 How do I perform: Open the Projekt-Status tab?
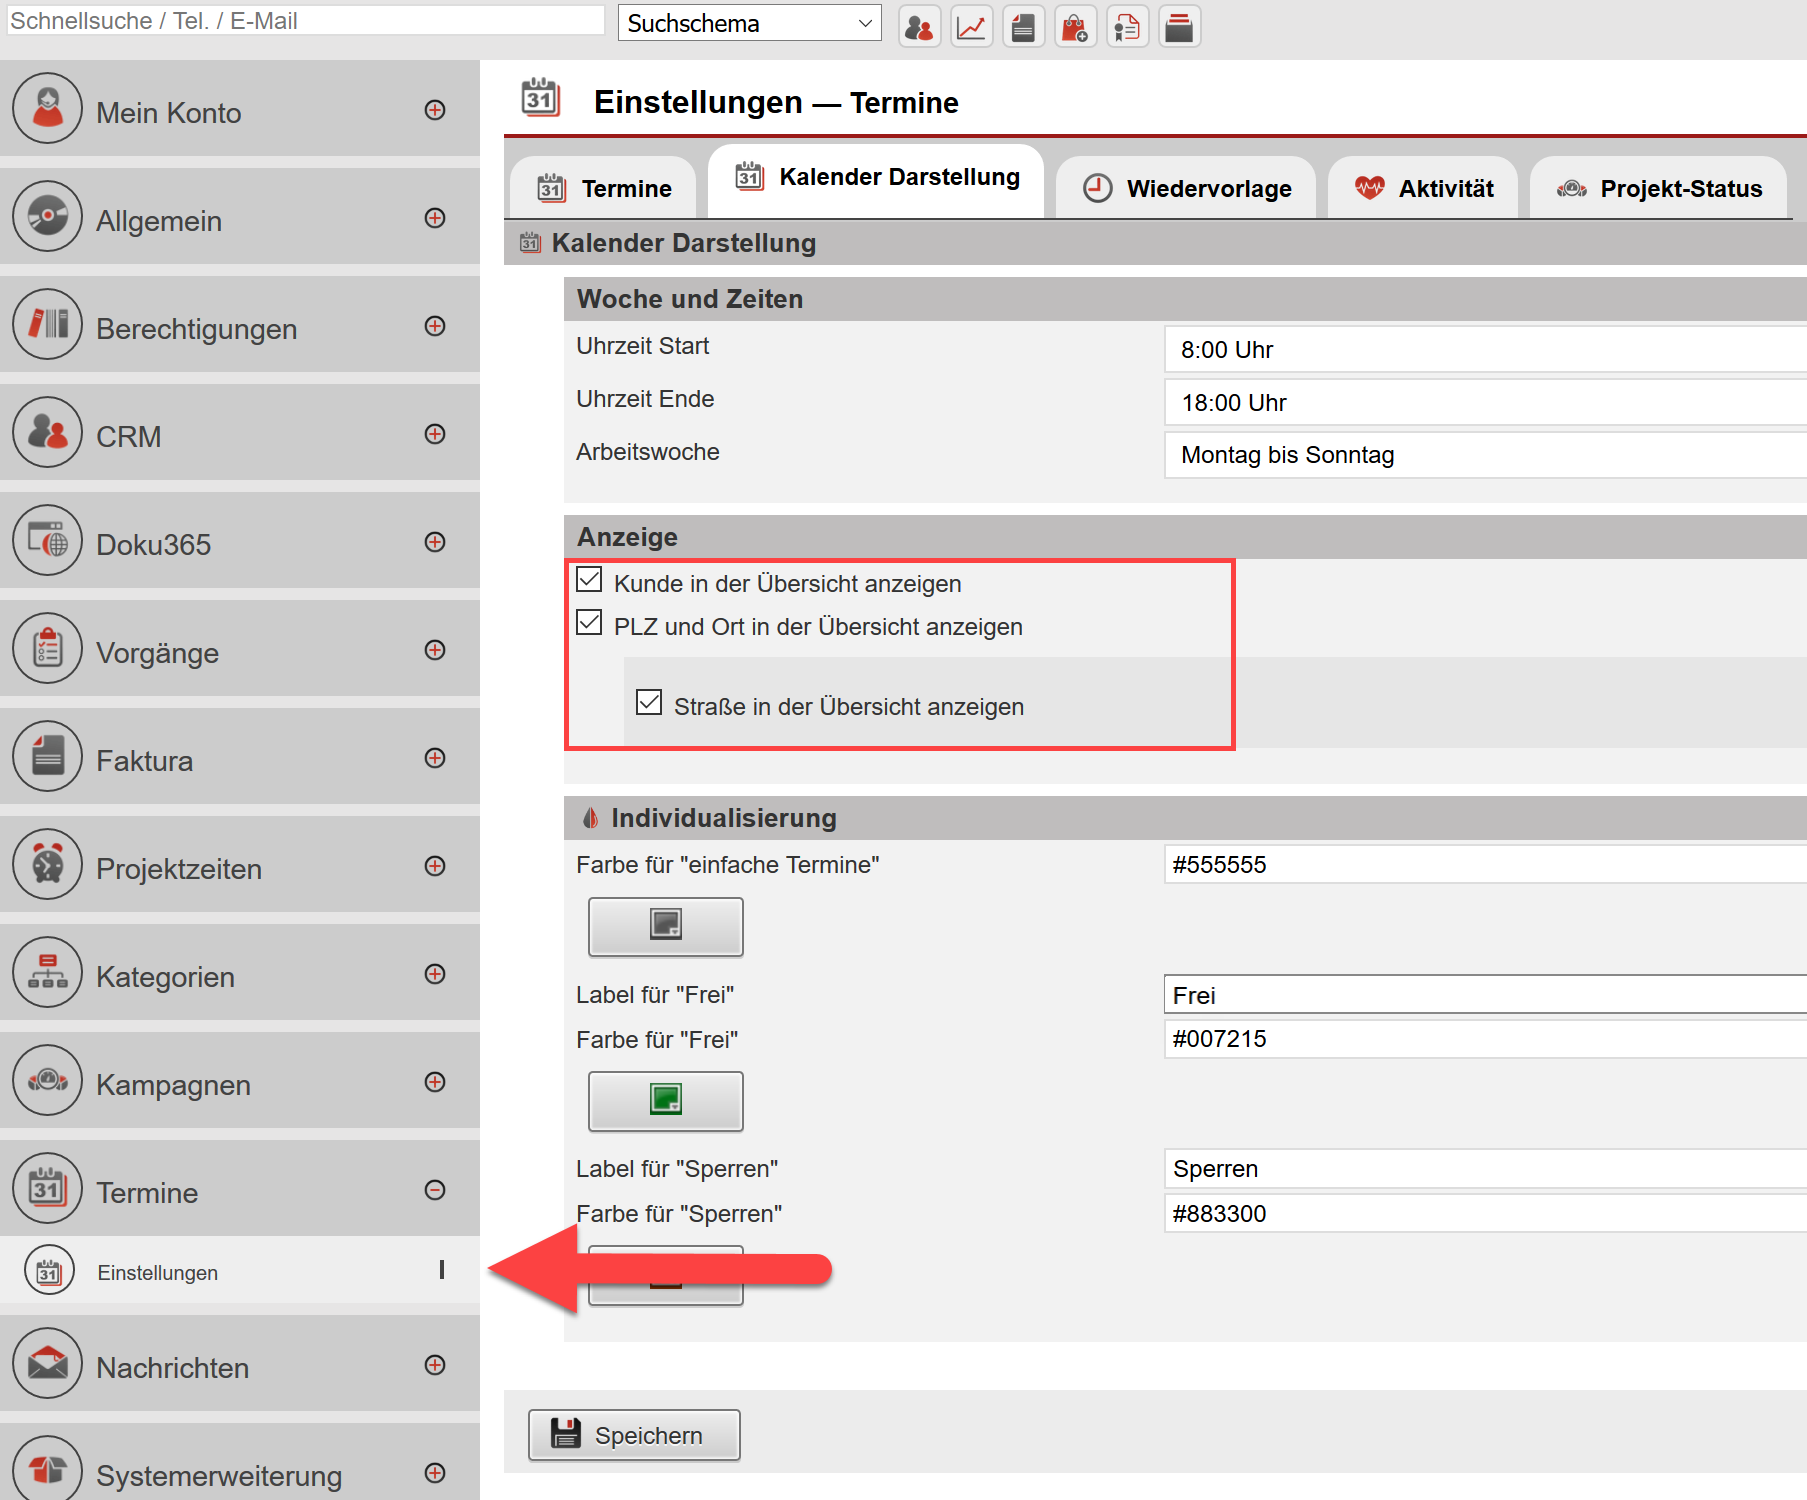click(x=1659, y=188)
